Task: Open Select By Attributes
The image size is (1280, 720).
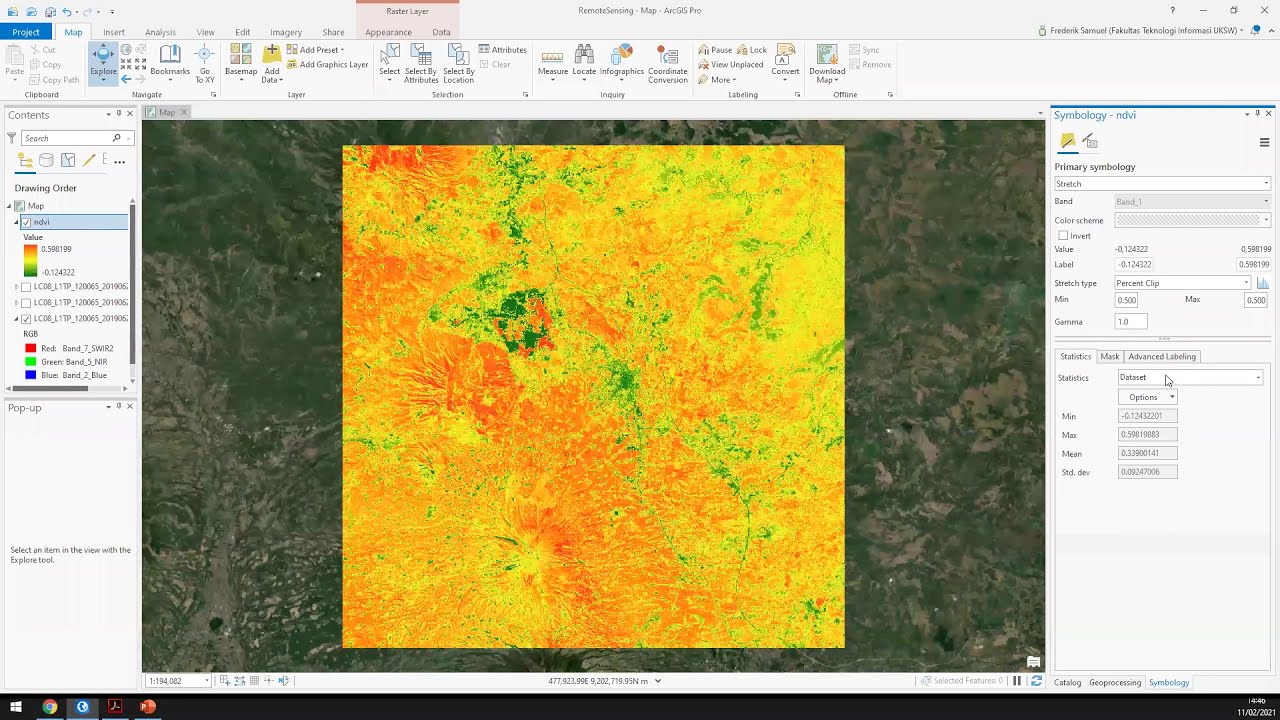Action: 421,62
